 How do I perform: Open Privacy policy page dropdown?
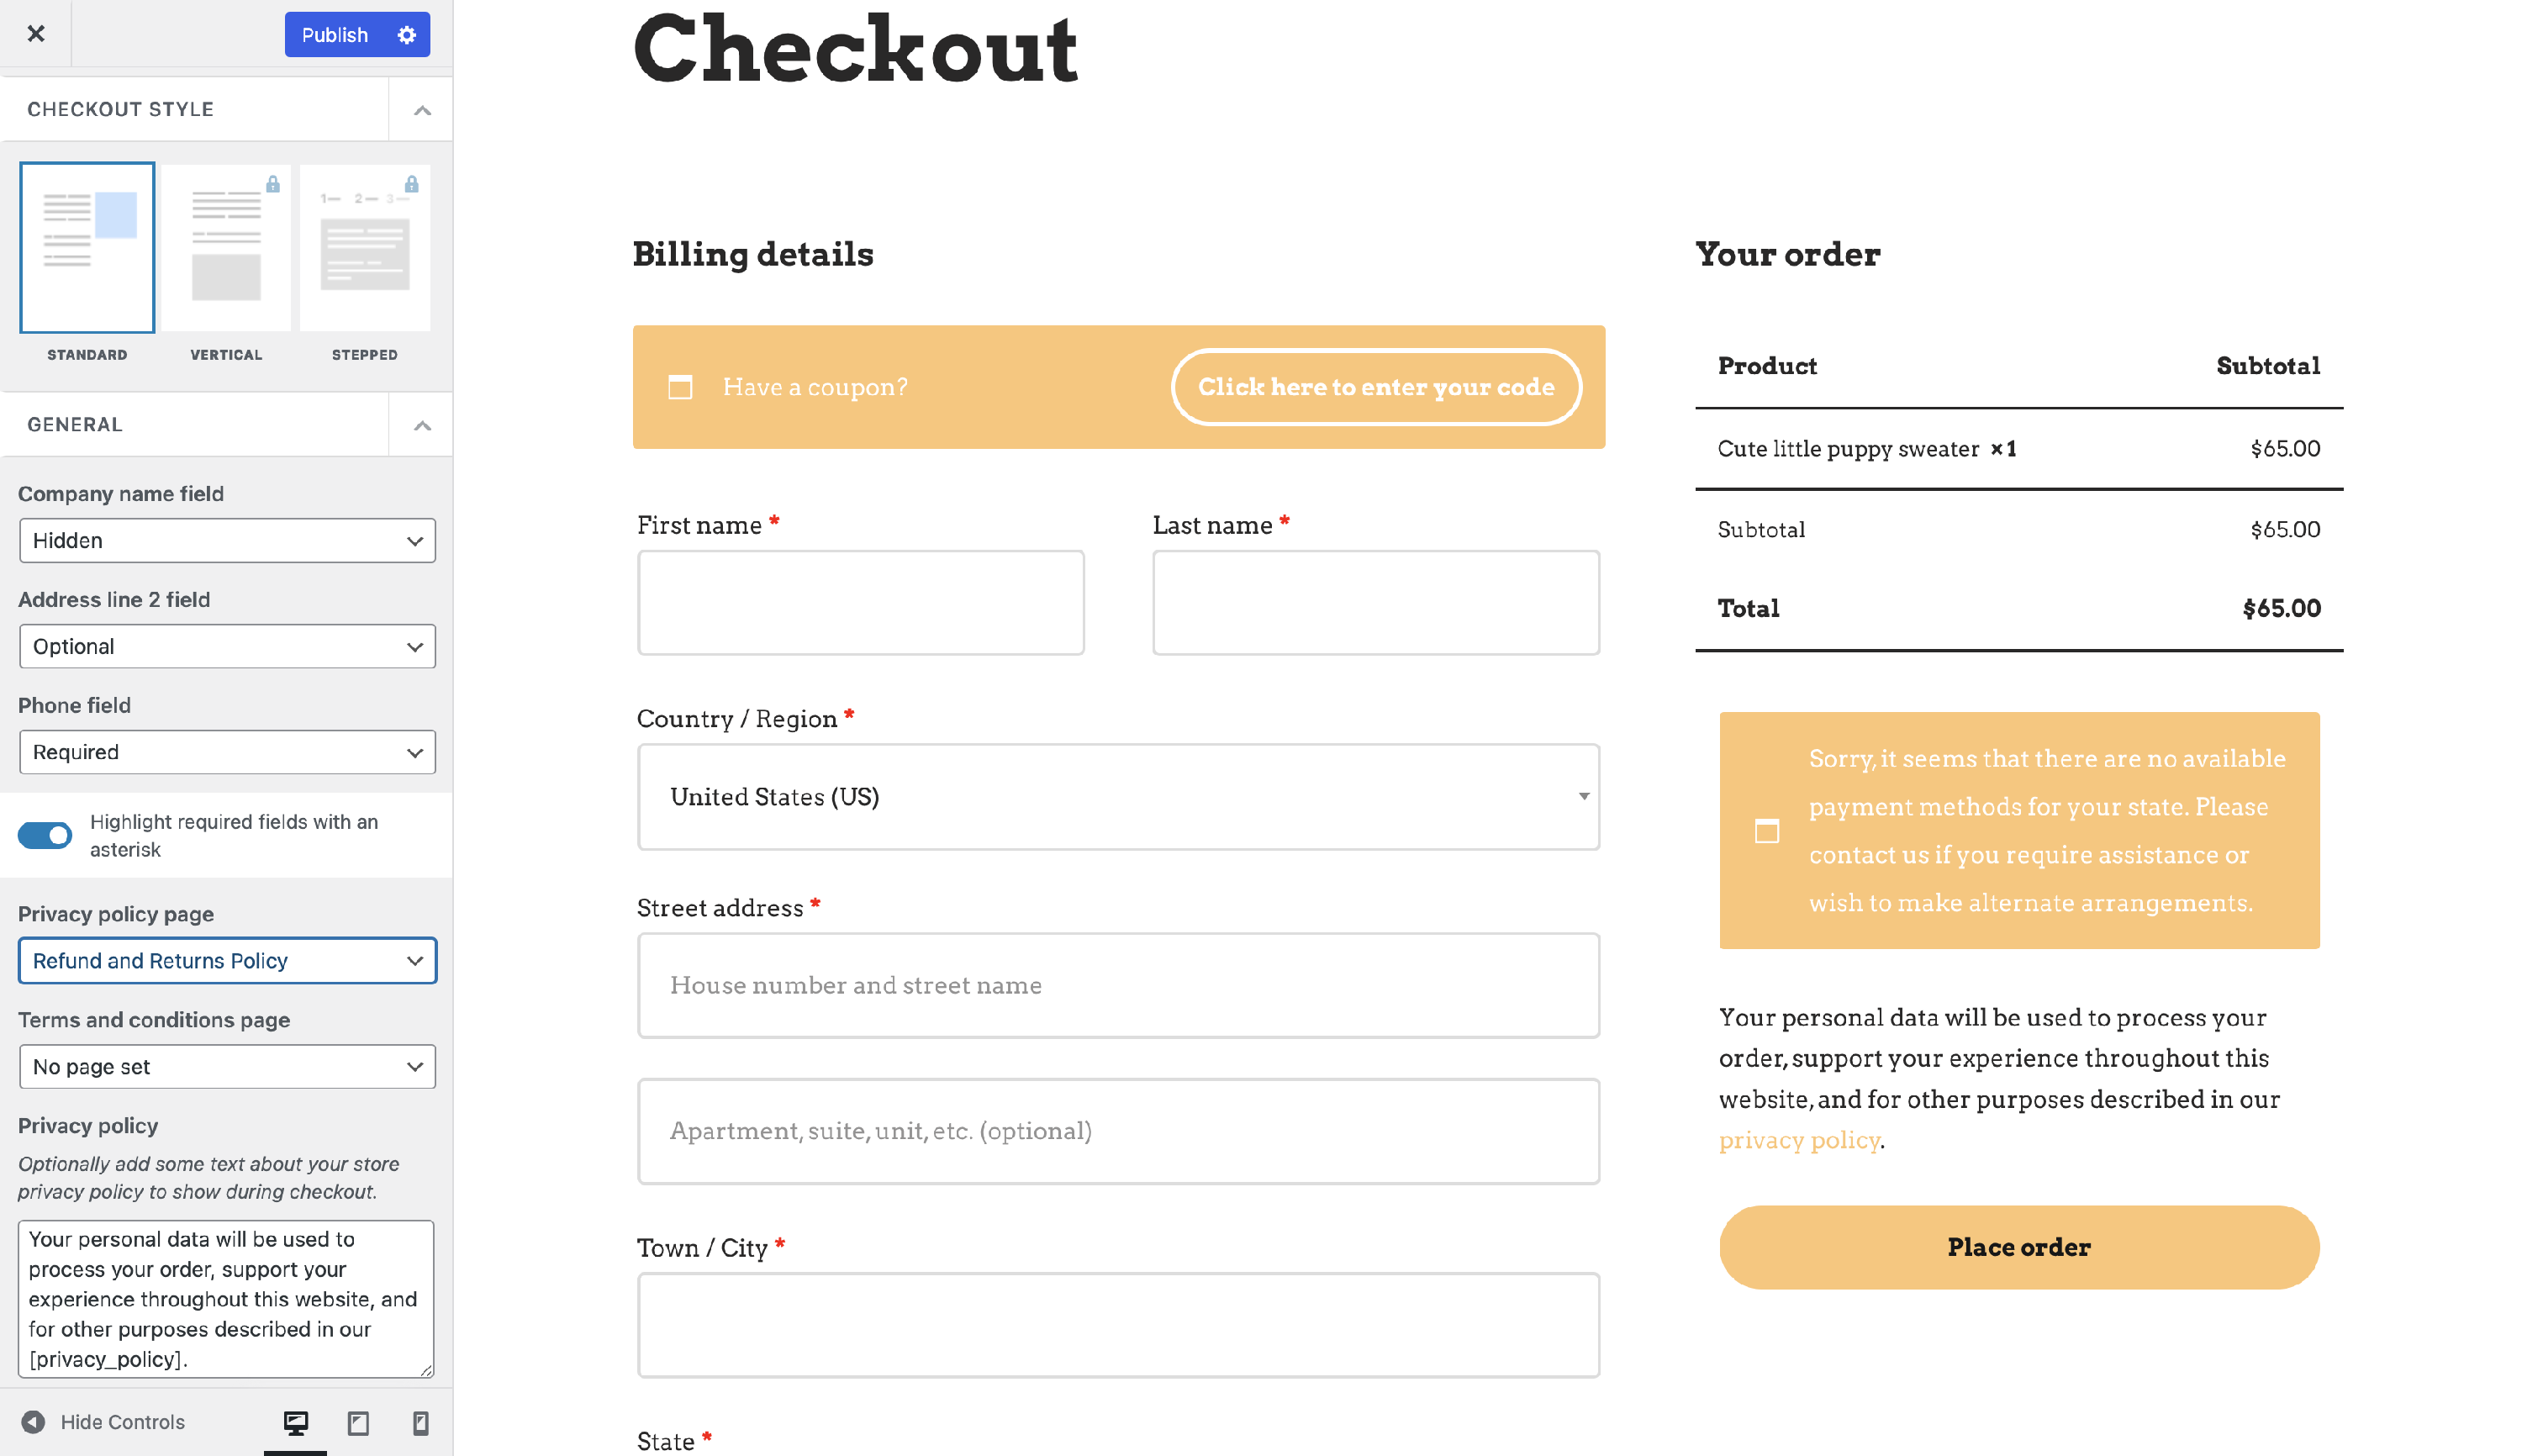pyautogui.click(x=227, y=961)
